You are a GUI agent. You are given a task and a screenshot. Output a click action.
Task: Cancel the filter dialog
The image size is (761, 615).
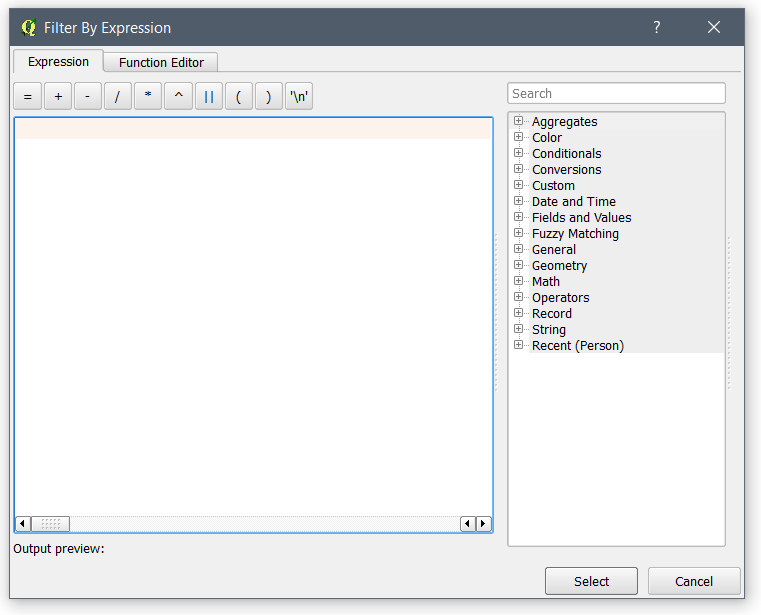click(x=693, y=581)
